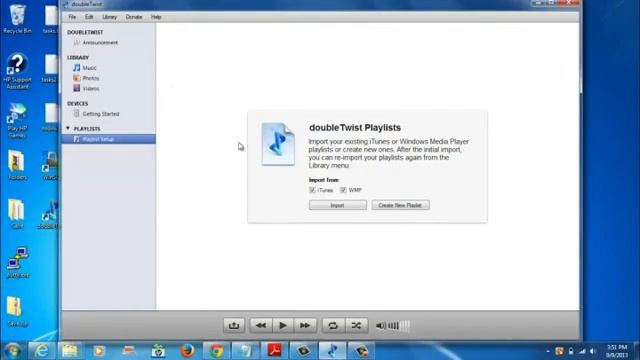Click the Import button
This screenshot has height=360, width=640.
click(x=338, y=205)
